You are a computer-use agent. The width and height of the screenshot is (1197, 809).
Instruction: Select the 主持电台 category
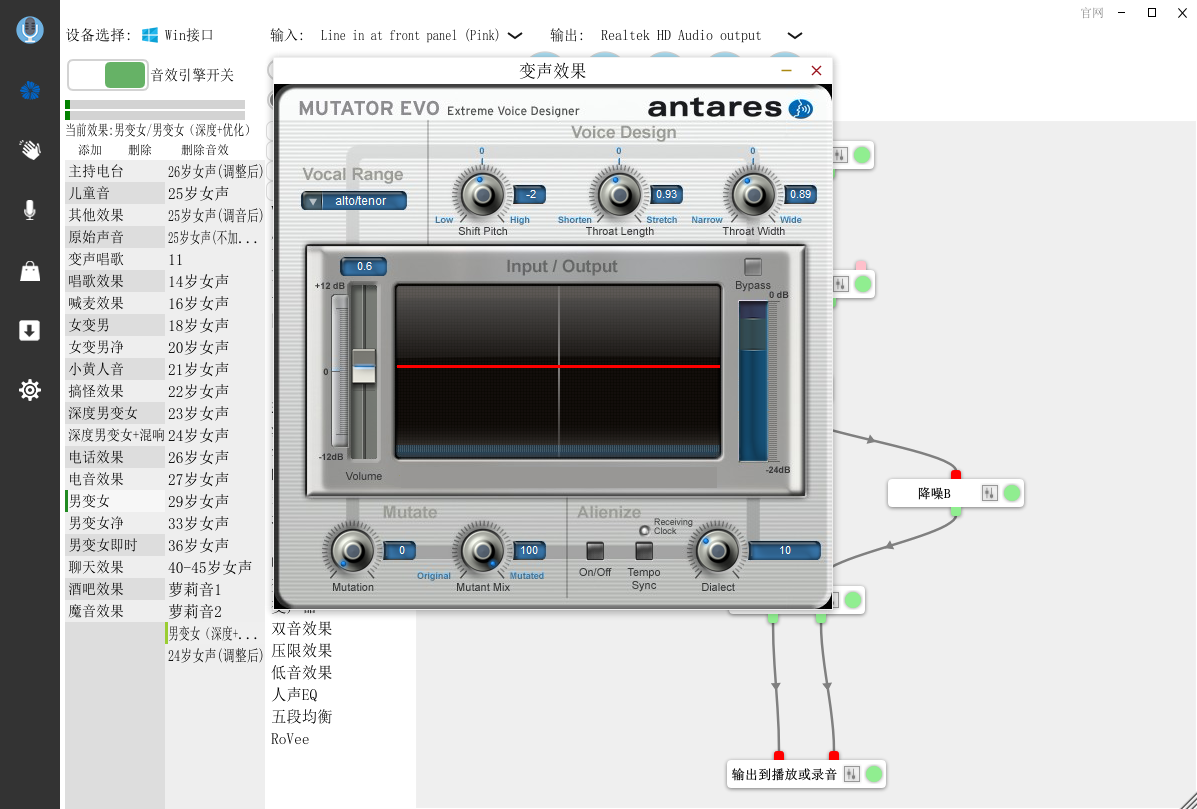coord(115,172)
